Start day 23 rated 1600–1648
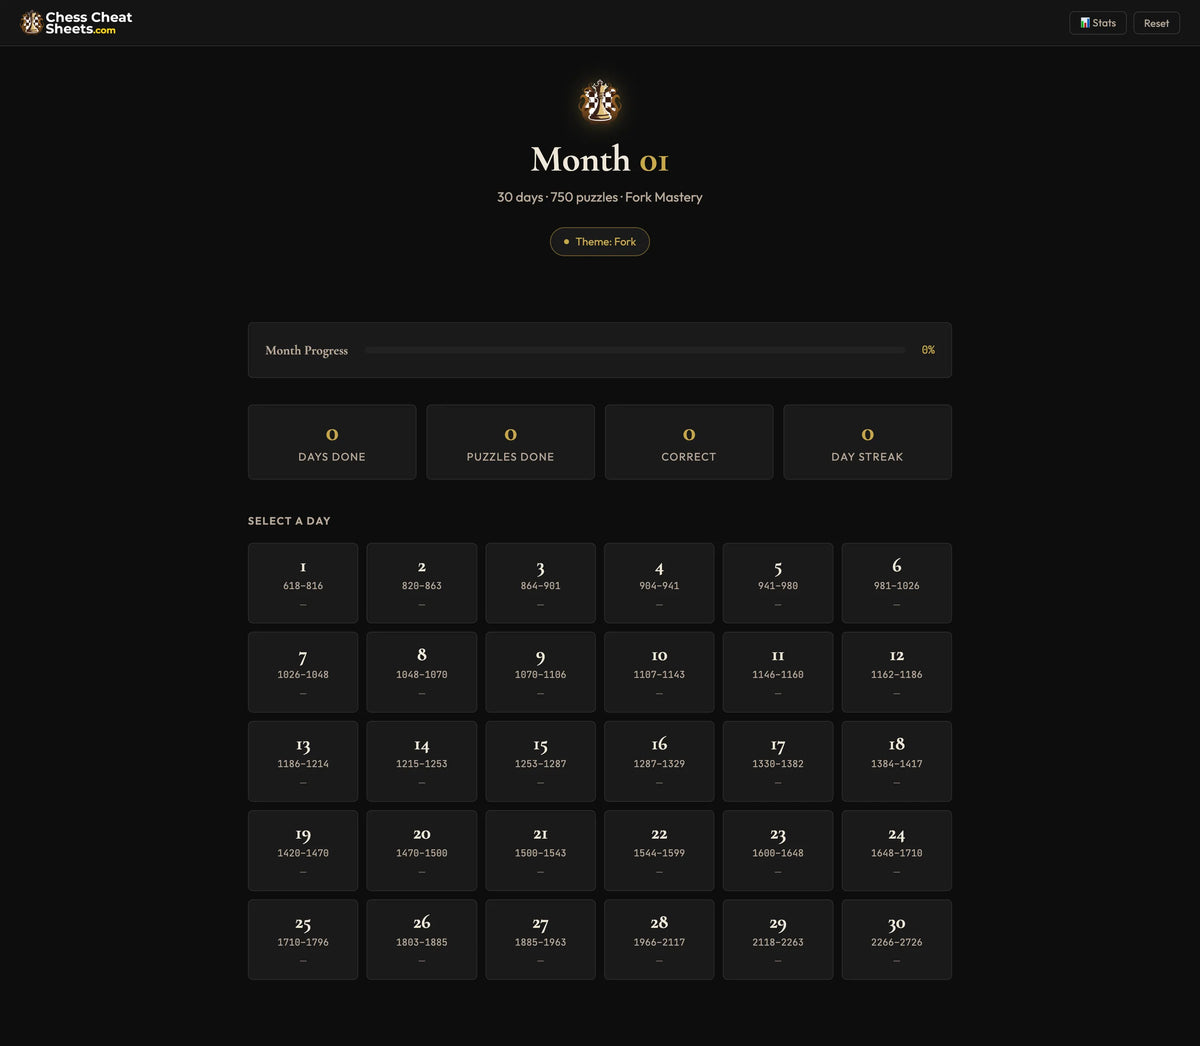 coord(778,850)
